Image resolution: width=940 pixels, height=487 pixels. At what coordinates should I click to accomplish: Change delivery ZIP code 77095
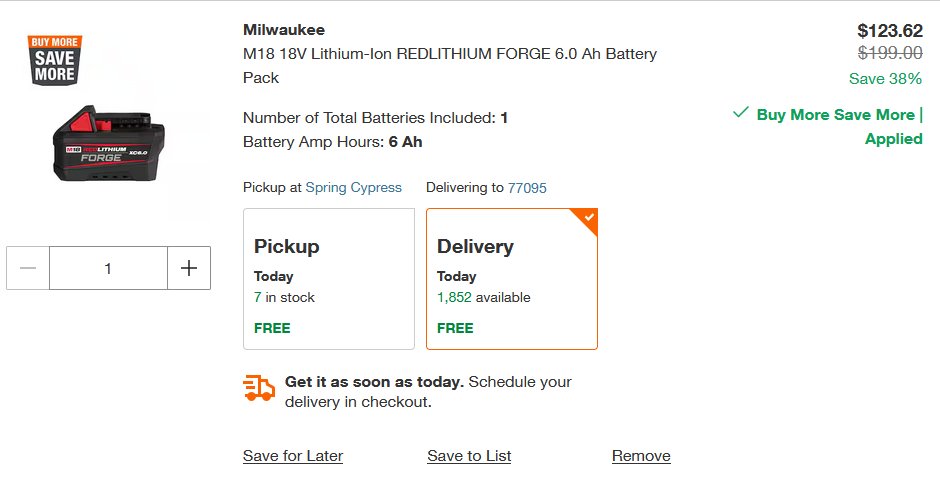tap(527, 188)
